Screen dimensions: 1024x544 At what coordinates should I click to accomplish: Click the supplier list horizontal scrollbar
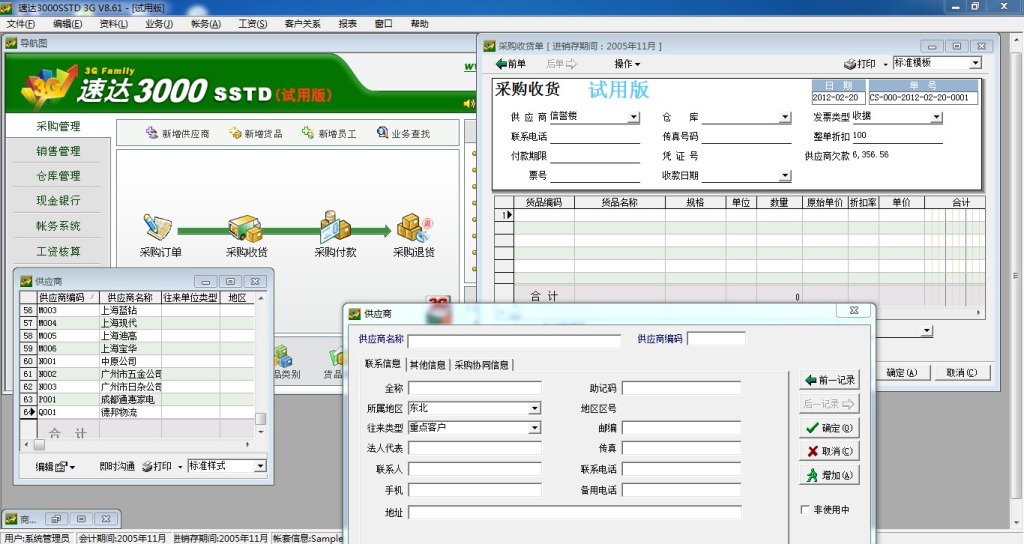pos(137,444)
